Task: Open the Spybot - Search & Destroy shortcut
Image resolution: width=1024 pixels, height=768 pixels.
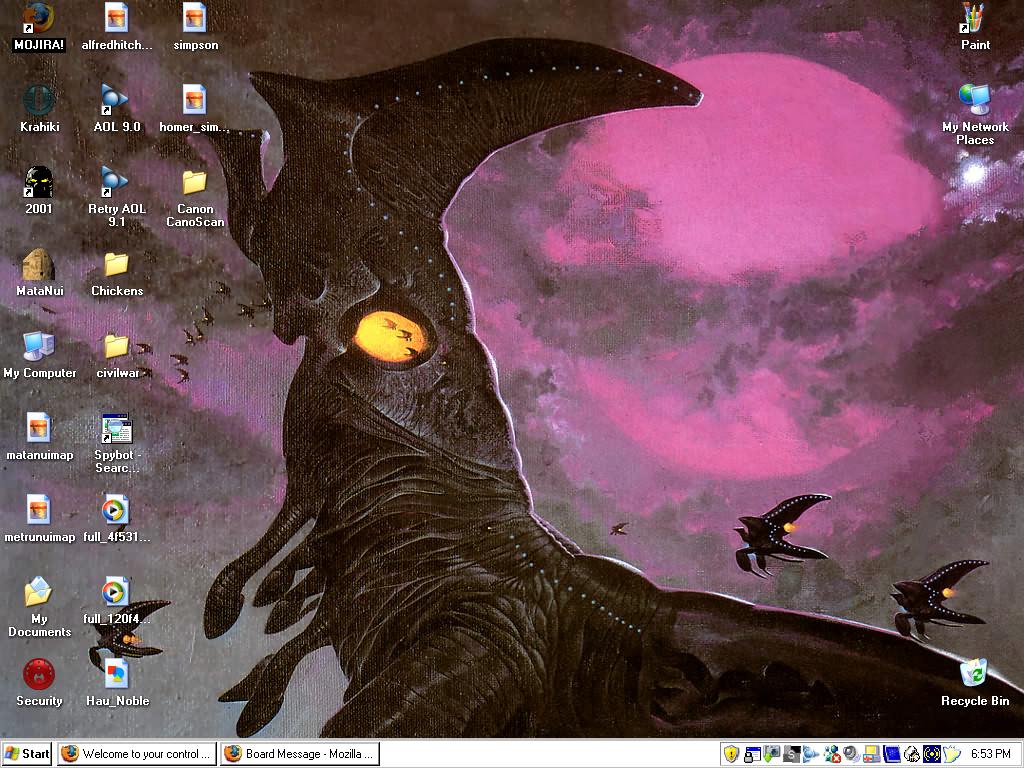Action: click(x=115, y=430)
